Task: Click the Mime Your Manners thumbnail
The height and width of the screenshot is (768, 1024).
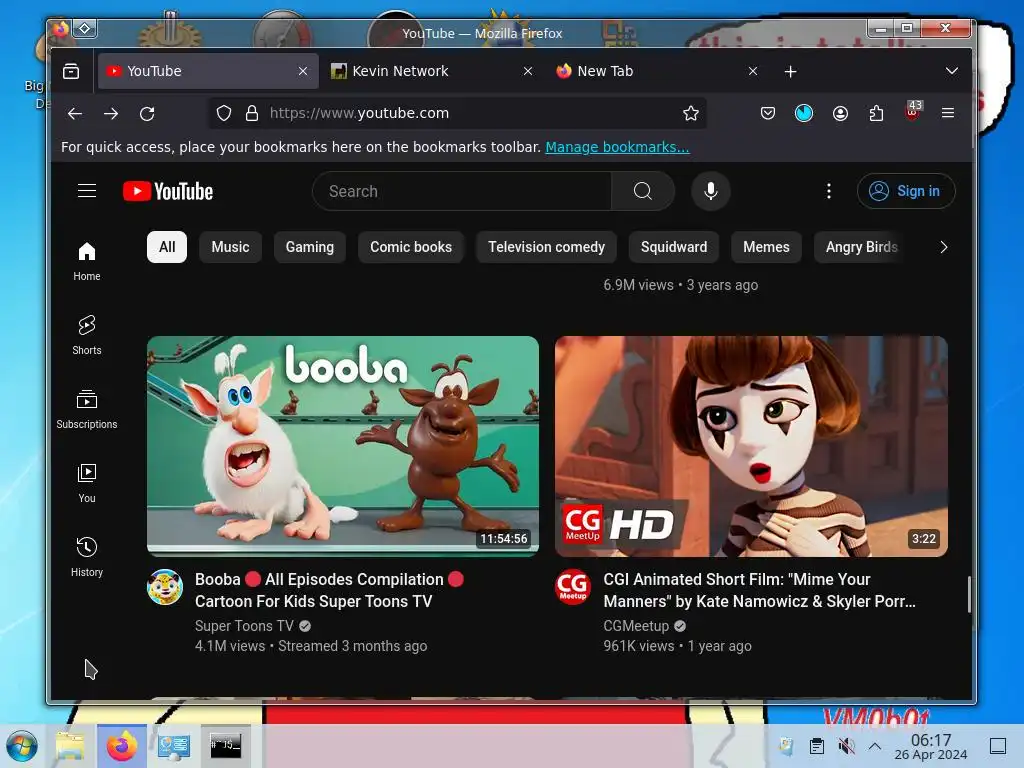Action: pos(751,446)
